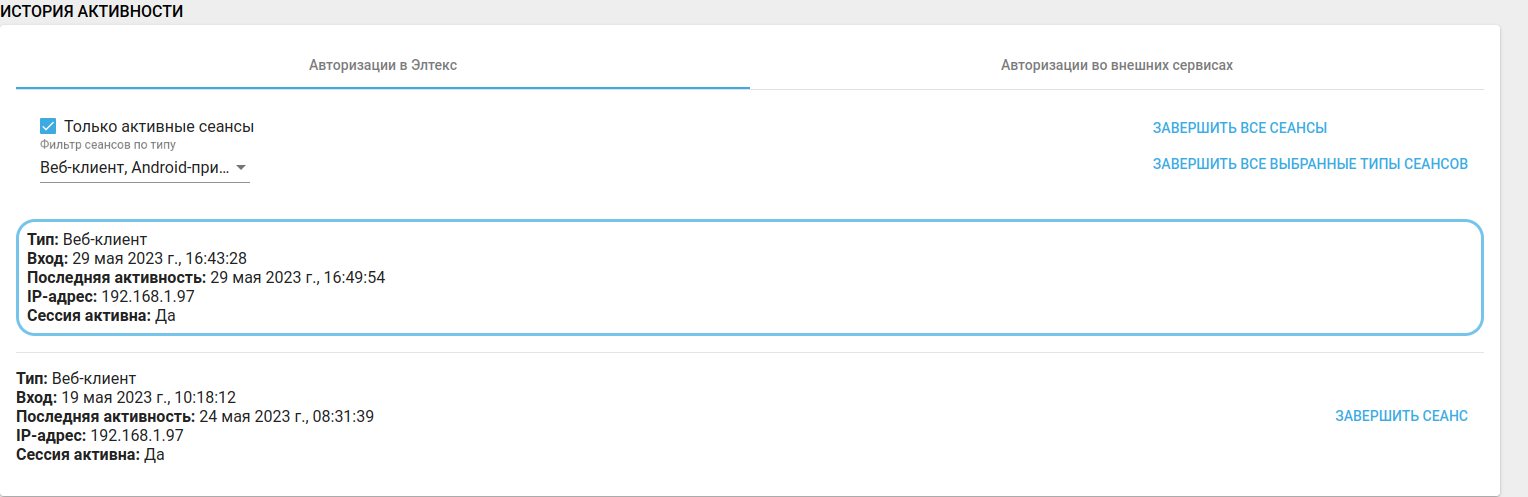Select the session entry from 29 мая 16:43:28
Image resolution: width=1528 pixels, height=497 pixels.
749,277
